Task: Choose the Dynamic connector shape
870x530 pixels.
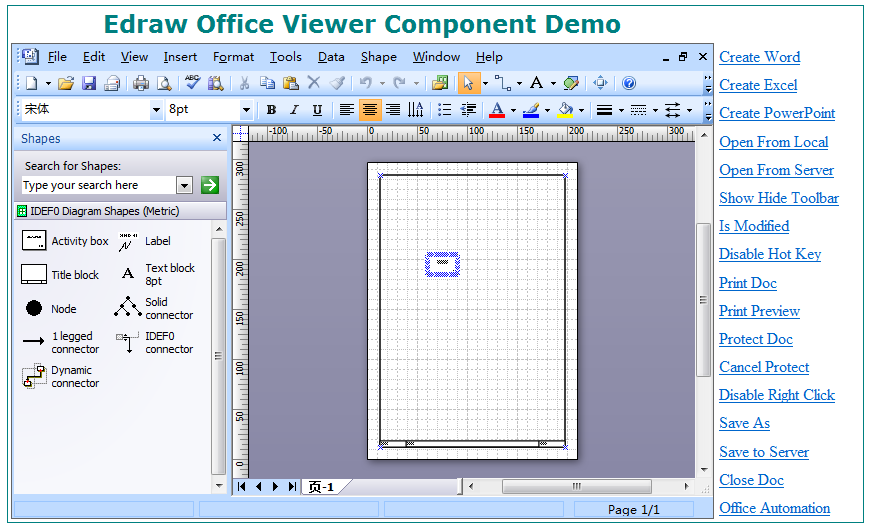Action: (61, 376)
